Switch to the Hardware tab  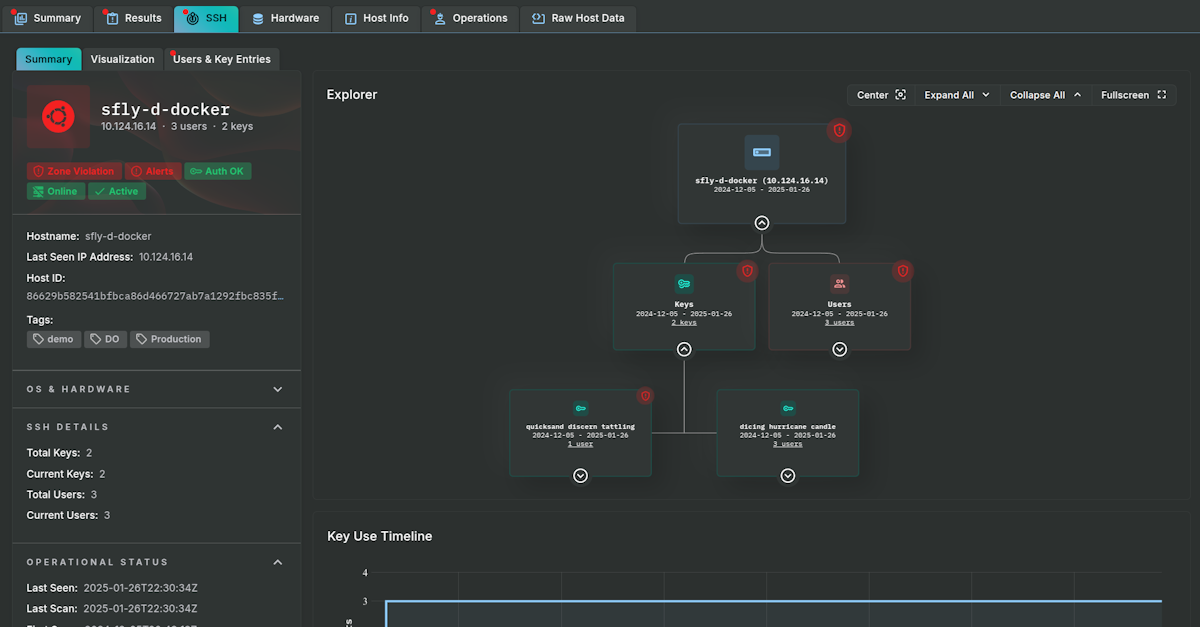pos(285,18)
